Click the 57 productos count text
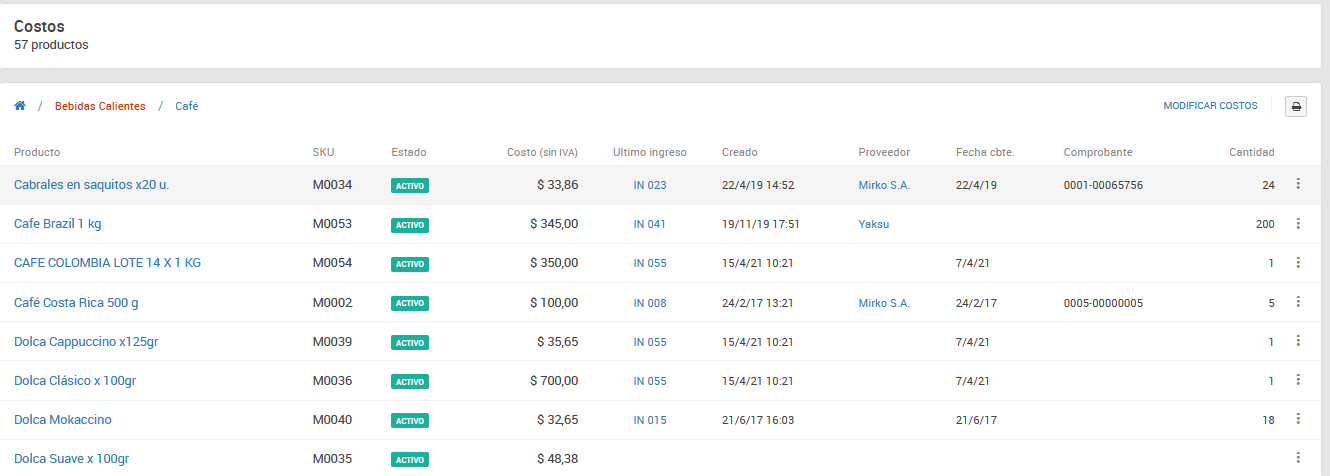The image size is (1330, 476). click(x=51, y=45)
